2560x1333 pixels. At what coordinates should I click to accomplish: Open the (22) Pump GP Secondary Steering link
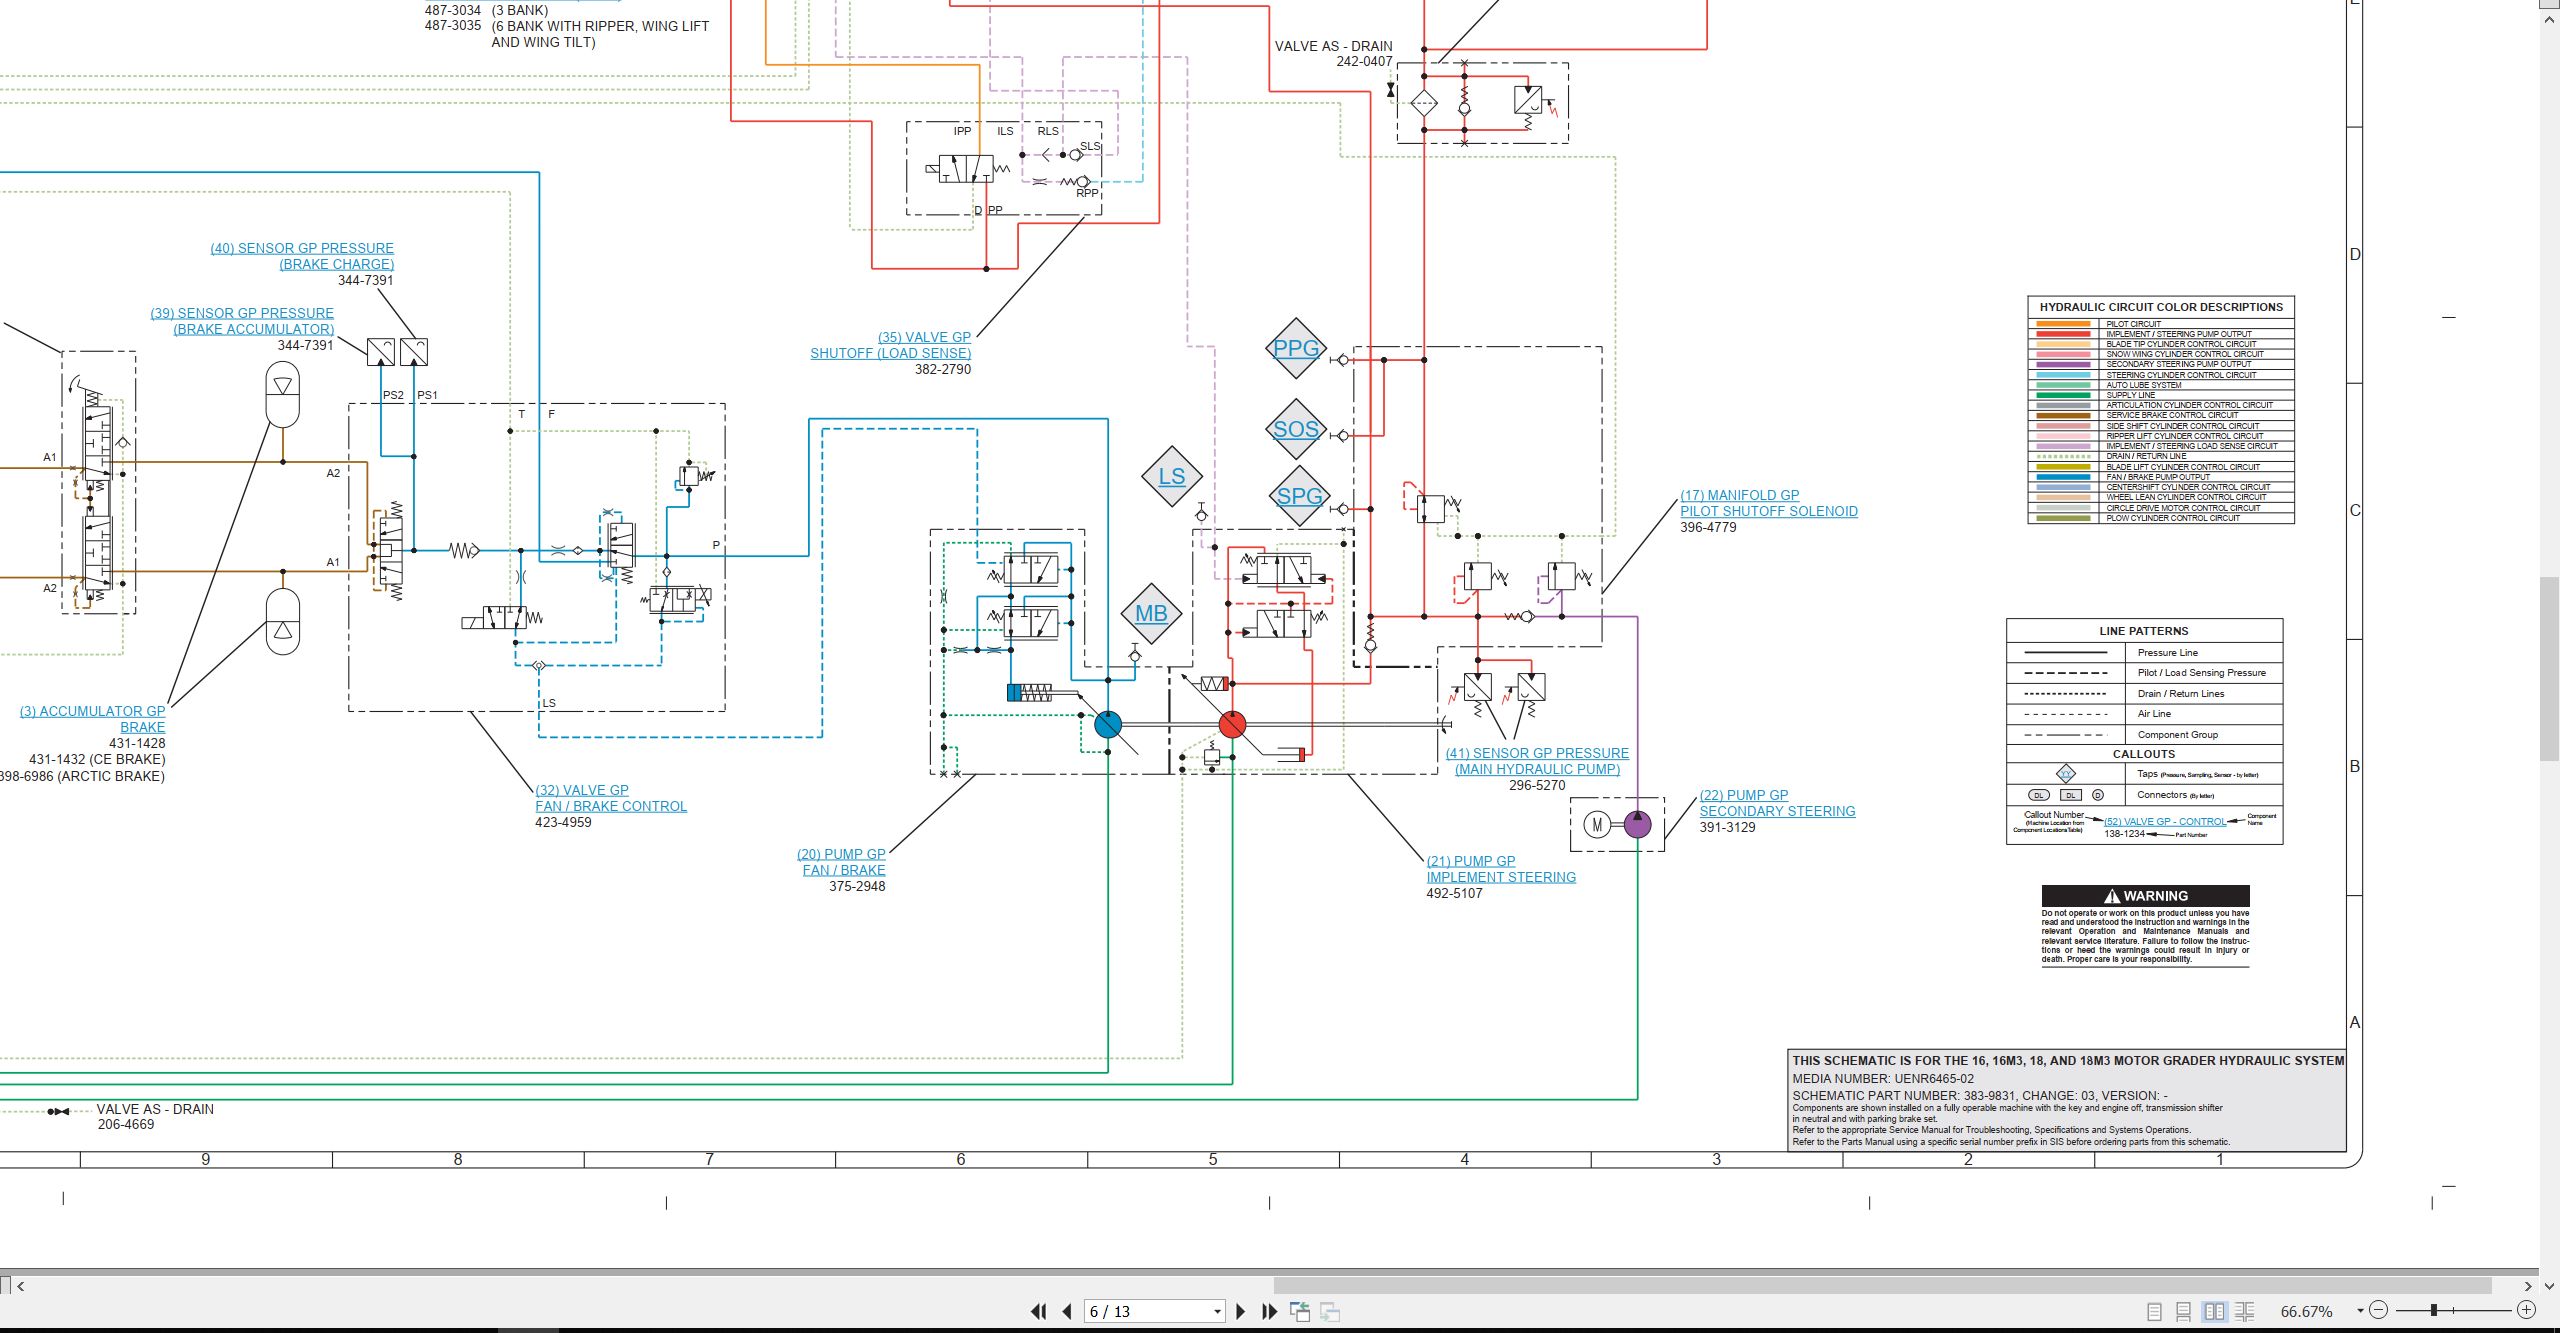(1777, 803)
